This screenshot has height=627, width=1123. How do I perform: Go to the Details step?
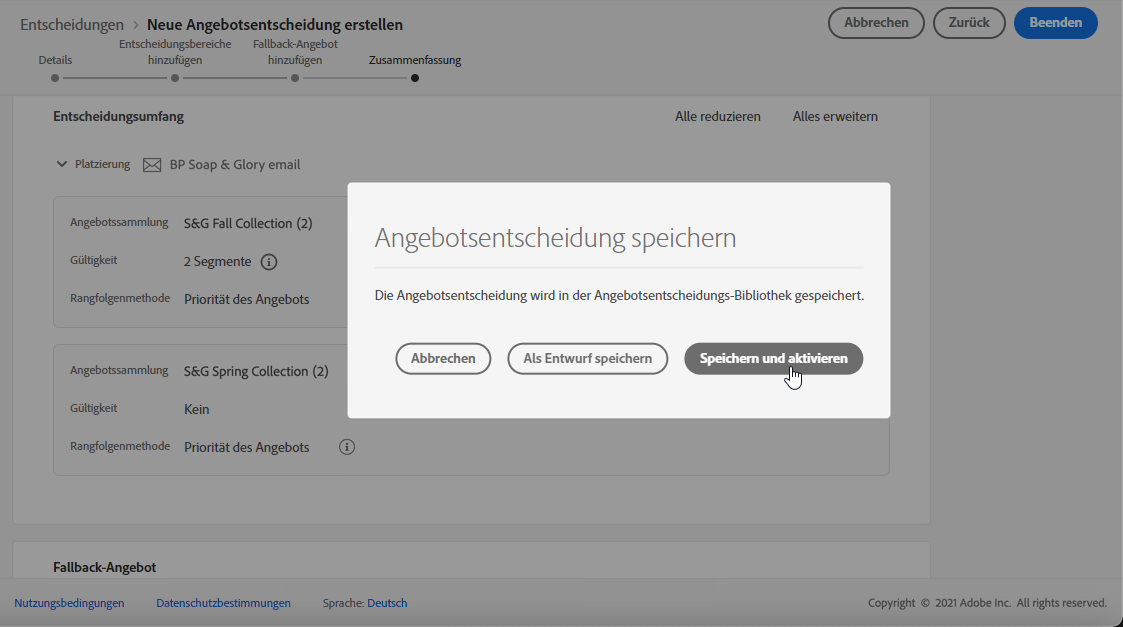pos(55,60)
